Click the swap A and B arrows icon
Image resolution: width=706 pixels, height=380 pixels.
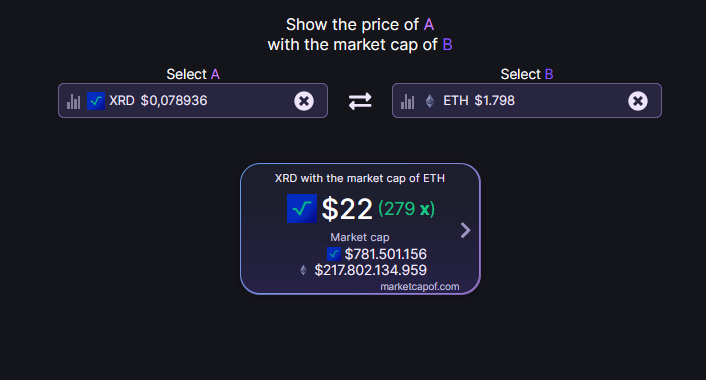[360, 101]
